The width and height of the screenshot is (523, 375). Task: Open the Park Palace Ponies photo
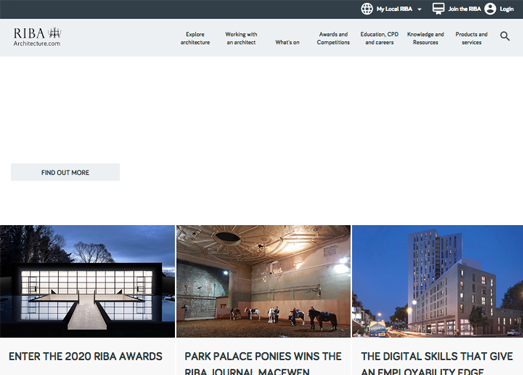point(264,281)
